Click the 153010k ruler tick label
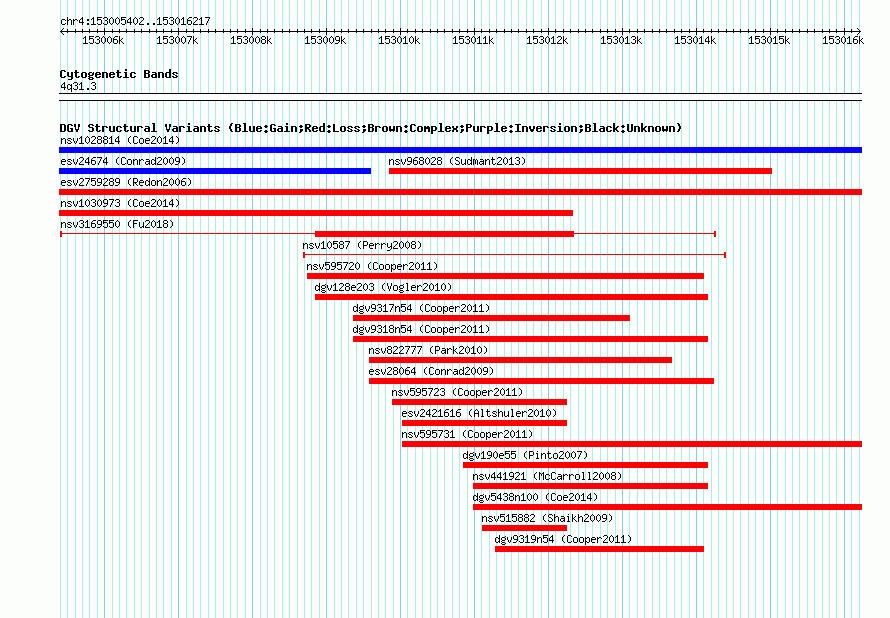890x618 pixels. (x=399, y=40)
